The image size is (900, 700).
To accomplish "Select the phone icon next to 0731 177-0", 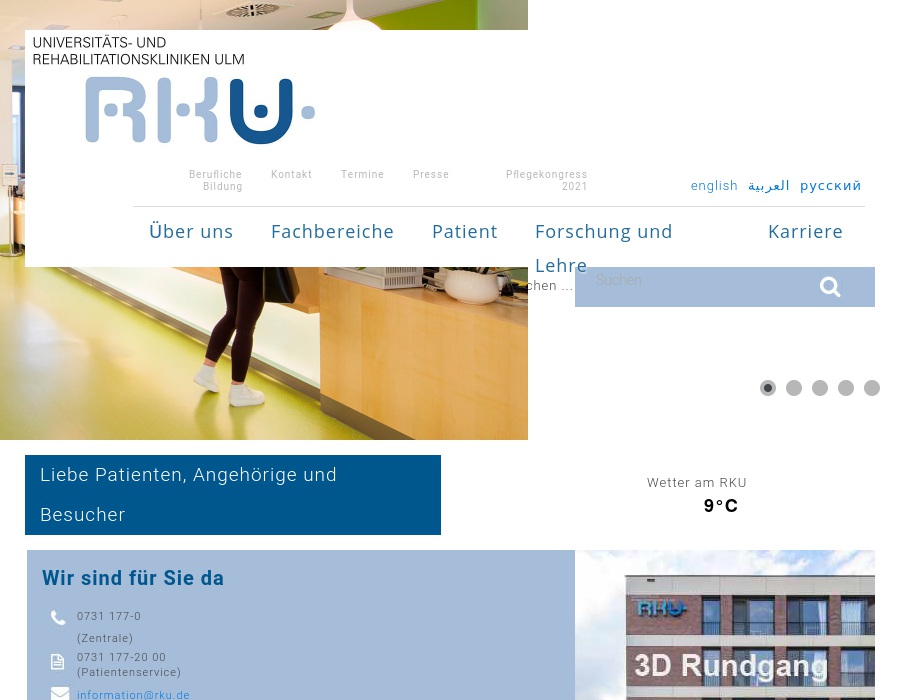I will 58,618.
